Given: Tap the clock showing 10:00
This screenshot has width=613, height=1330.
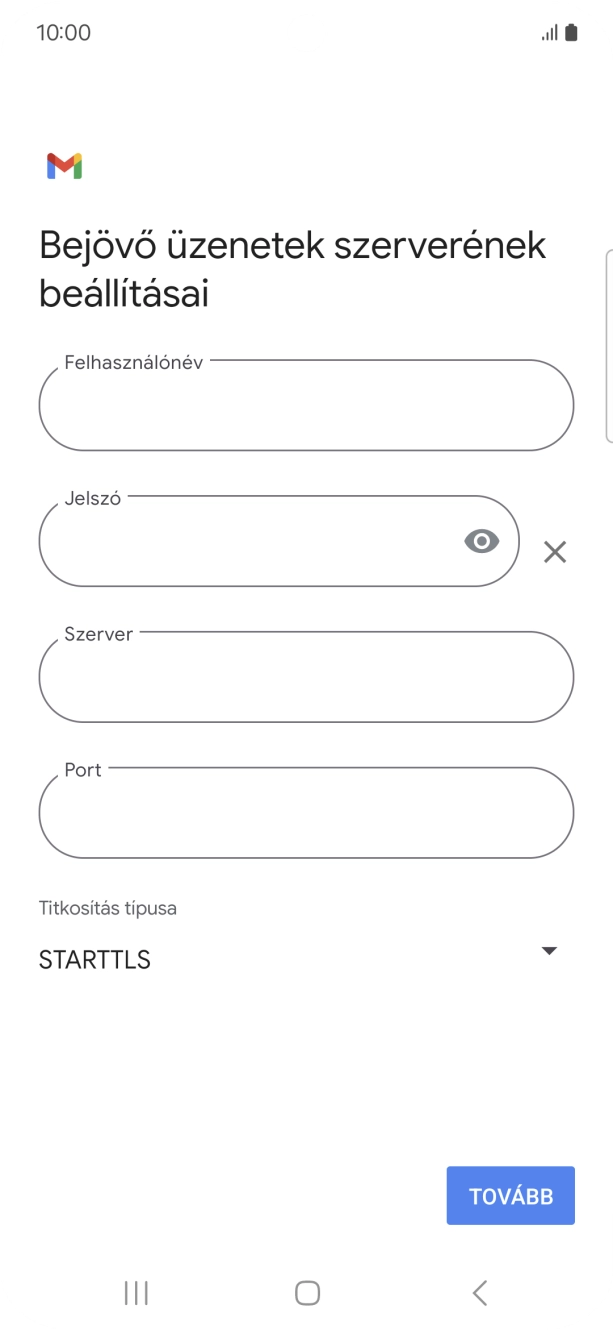Looking at the screenshot, I should click(63, 31).
